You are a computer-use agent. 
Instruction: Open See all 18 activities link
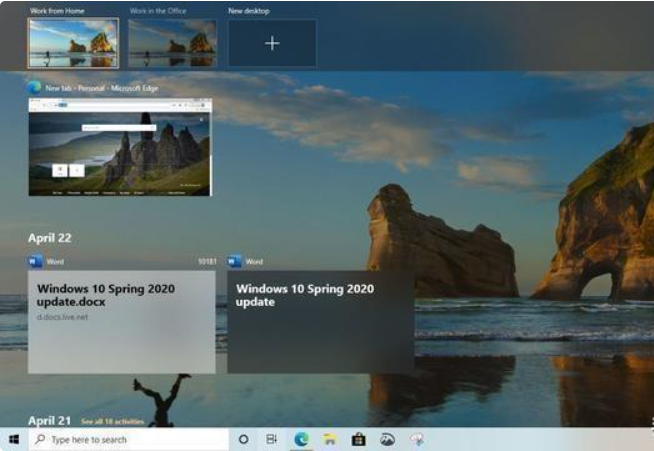(113, 422)
